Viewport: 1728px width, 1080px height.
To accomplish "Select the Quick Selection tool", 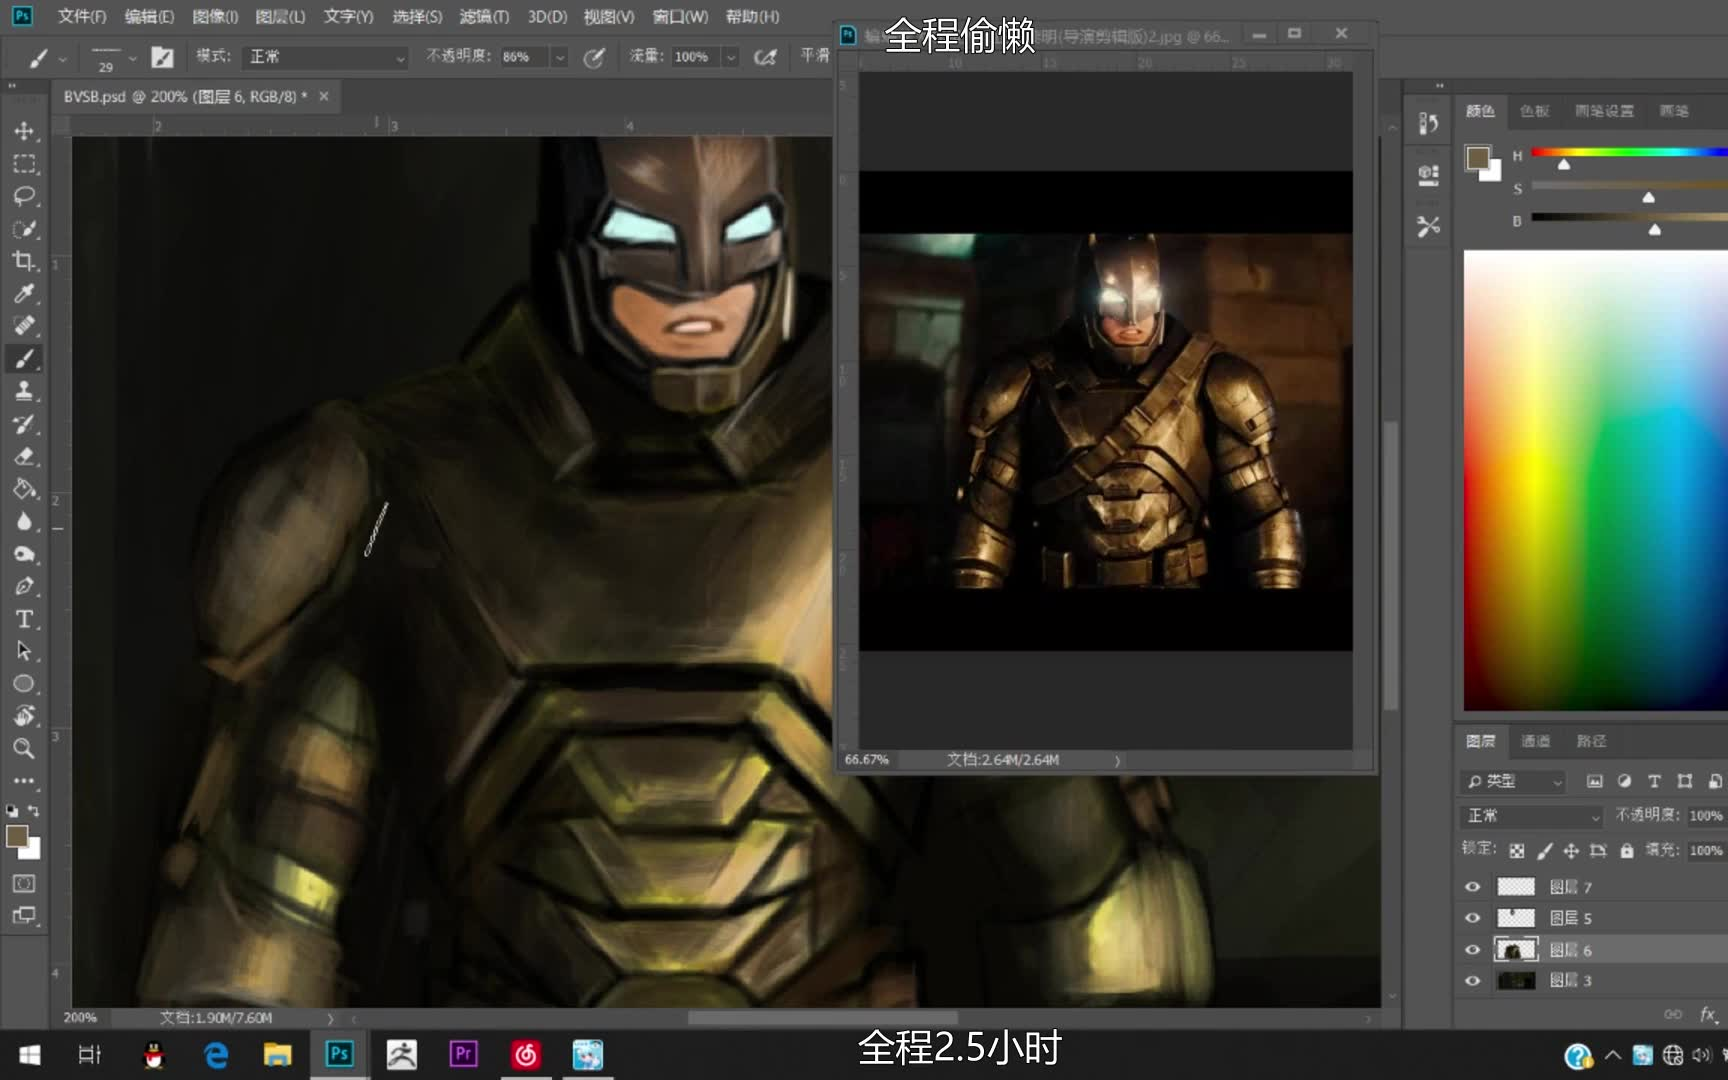I will (x=24, y=229).
